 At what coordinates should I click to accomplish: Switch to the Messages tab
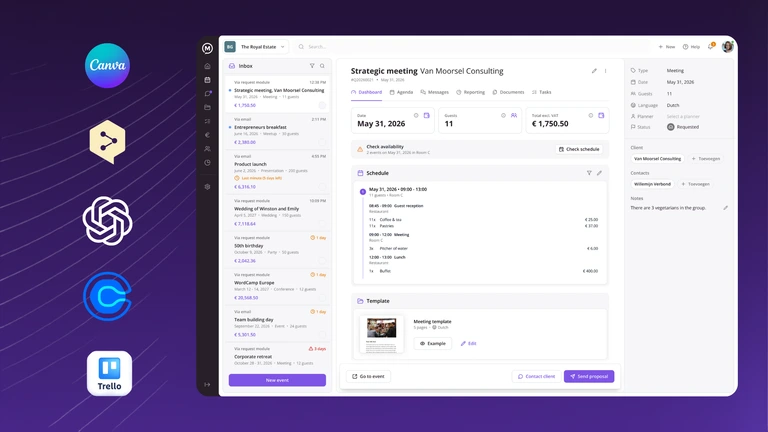click(x=434, y=92)
